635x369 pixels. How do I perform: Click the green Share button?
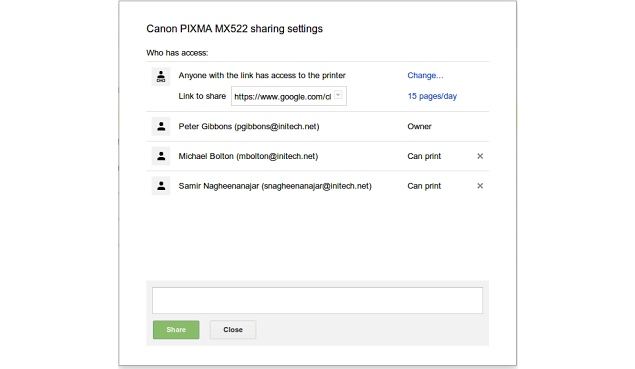pyautogui.click(x=176, y=330)
